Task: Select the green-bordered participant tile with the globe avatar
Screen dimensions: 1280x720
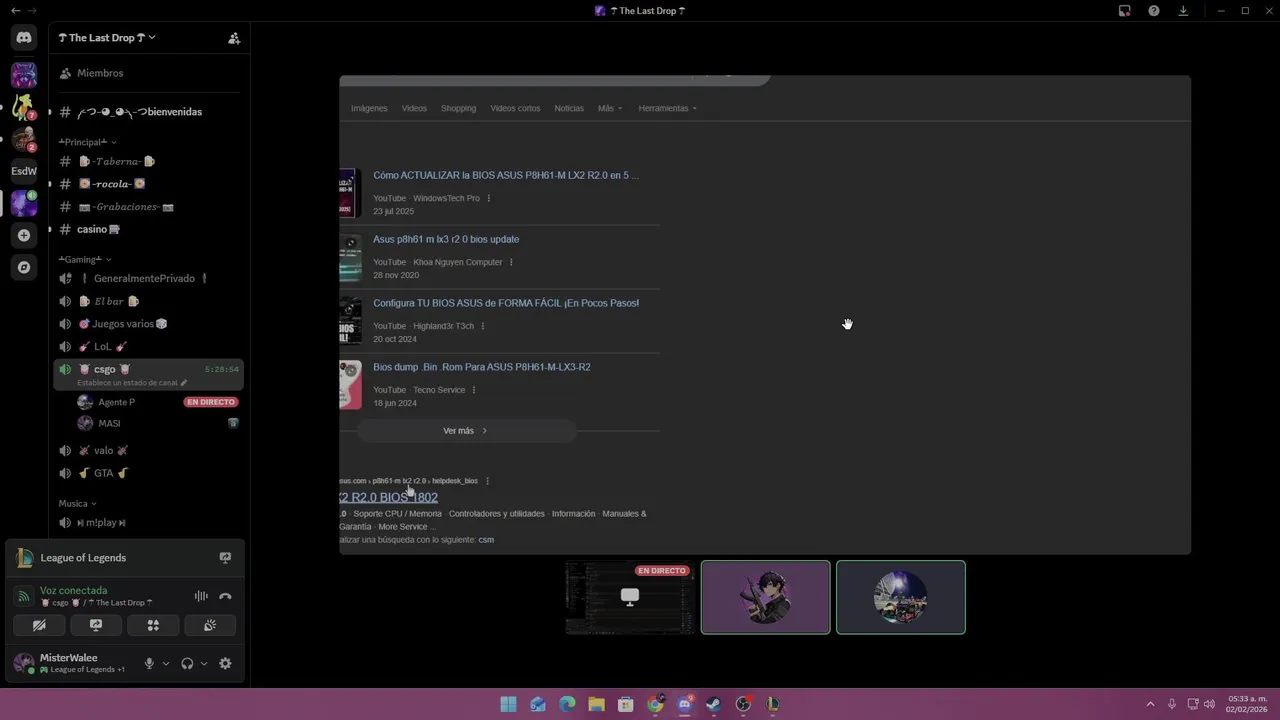Action: coord(901,597)
